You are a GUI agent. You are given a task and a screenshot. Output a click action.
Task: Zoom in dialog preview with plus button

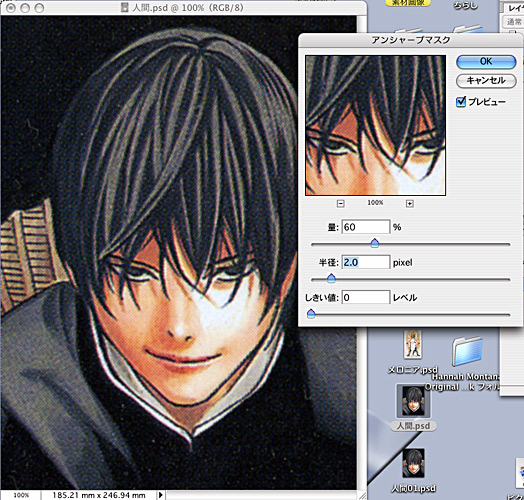(410, 203)
